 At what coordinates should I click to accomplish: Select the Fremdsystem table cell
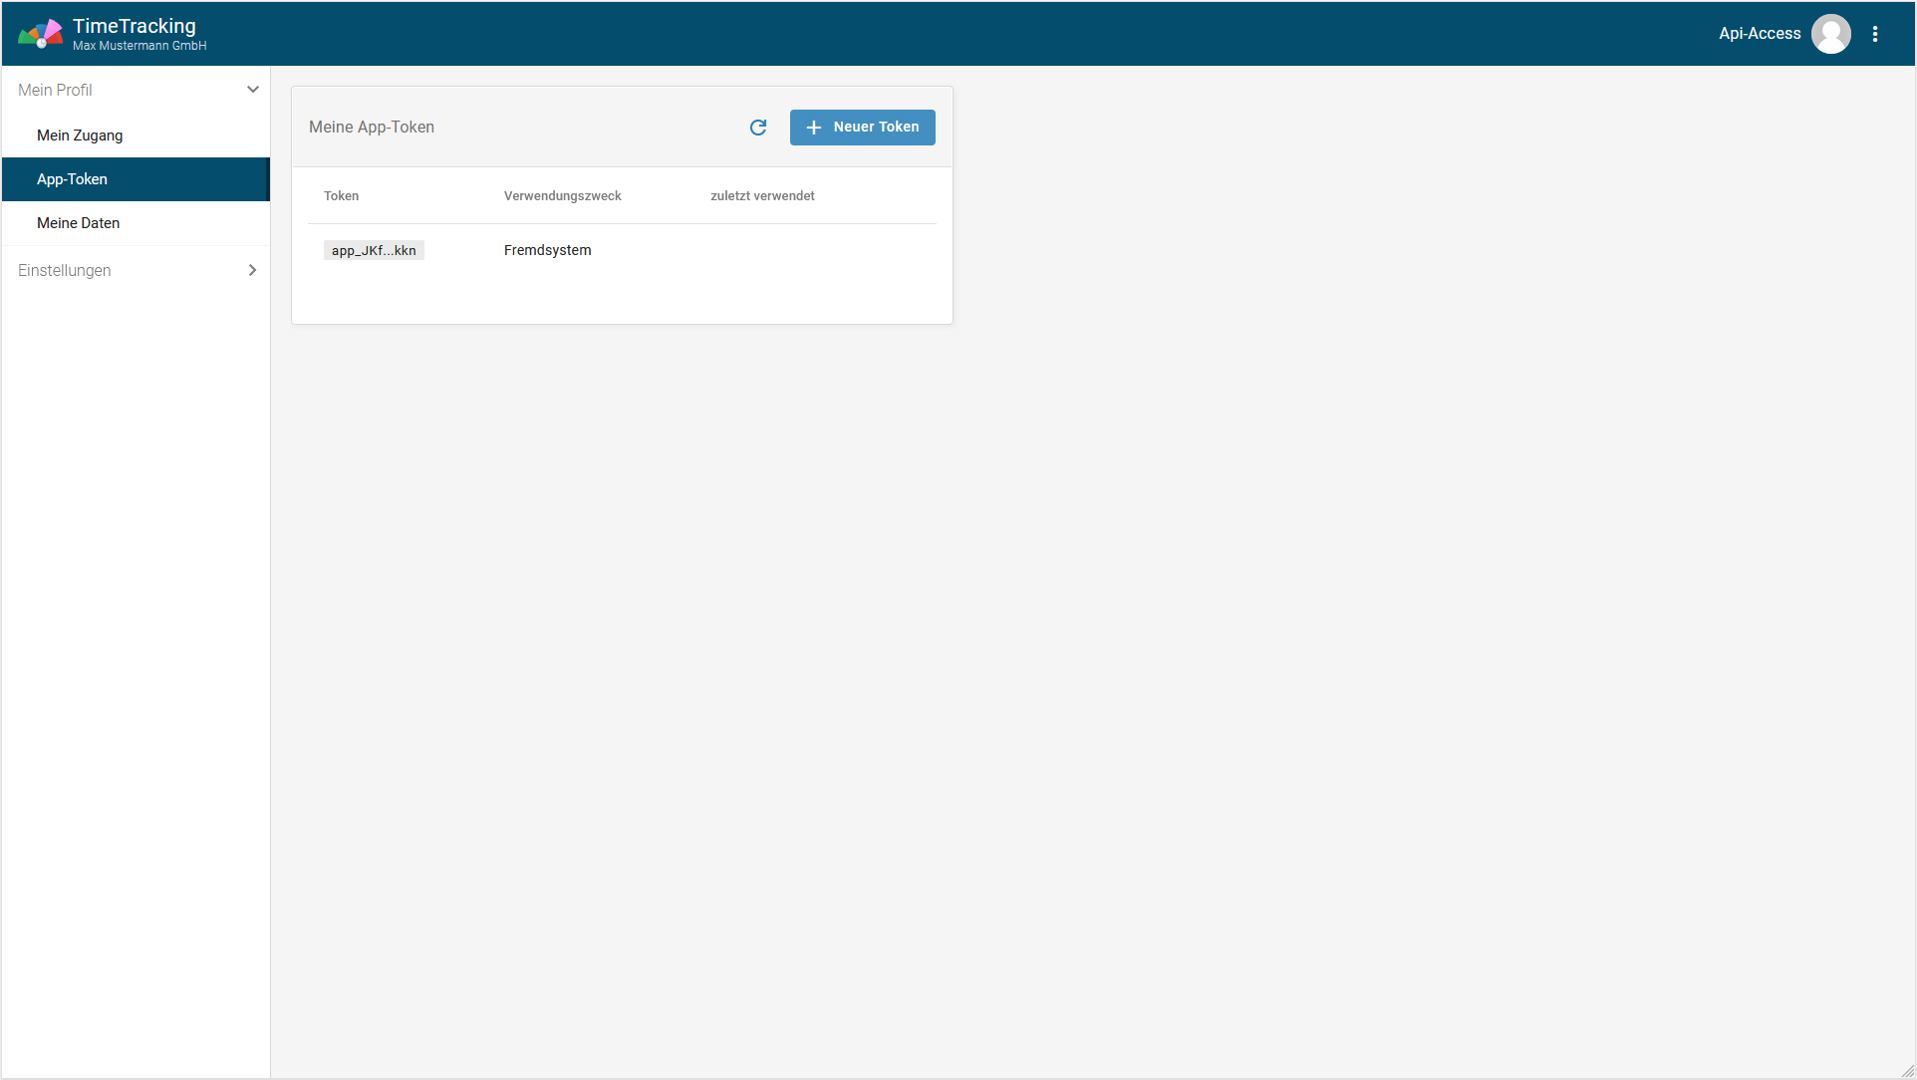(x=547, y=250)
